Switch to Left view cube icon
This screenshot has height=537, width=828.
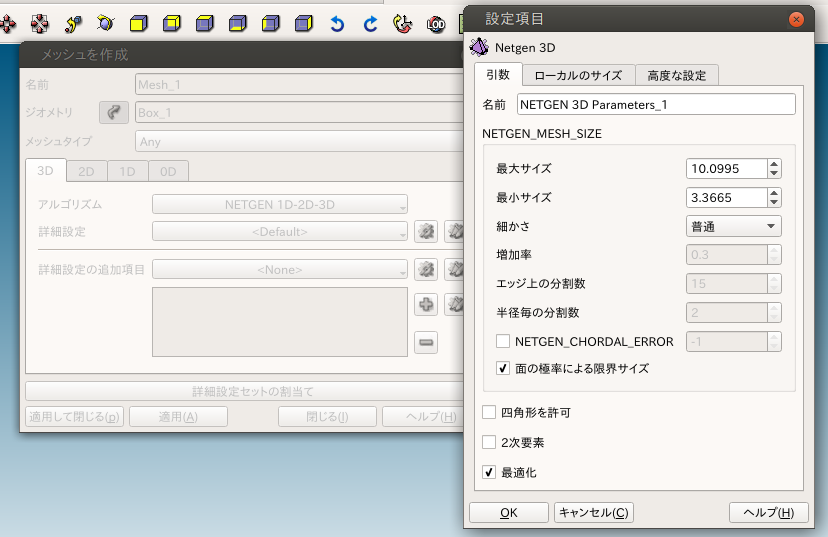pyautogui.click(x=270, y=24)
